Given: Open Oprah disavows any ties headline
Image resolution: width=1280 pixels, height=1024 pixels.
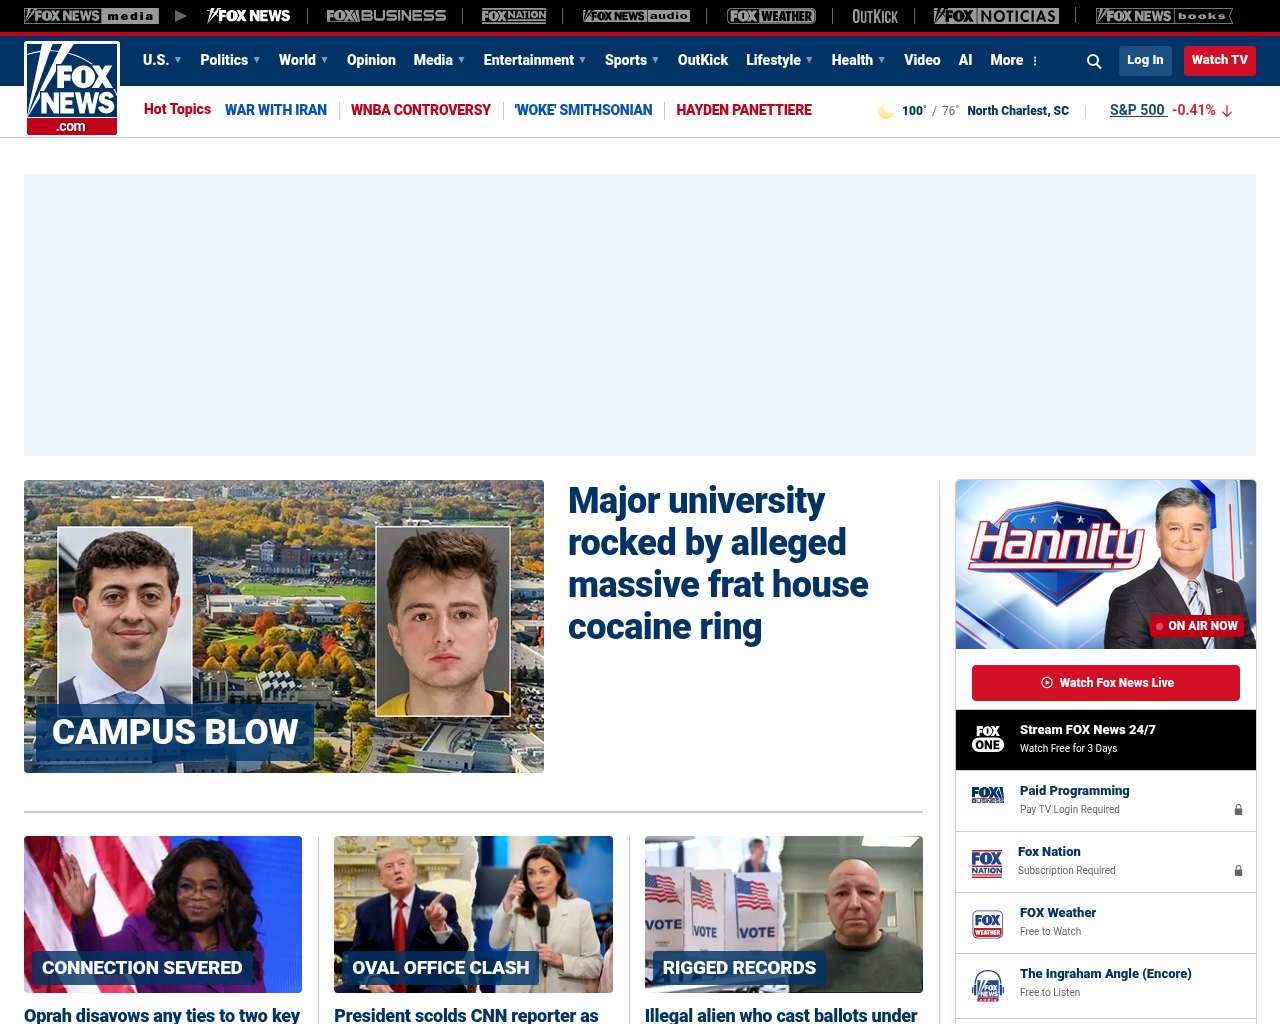Looking at the screenshot, I should tap(162, 1015).
